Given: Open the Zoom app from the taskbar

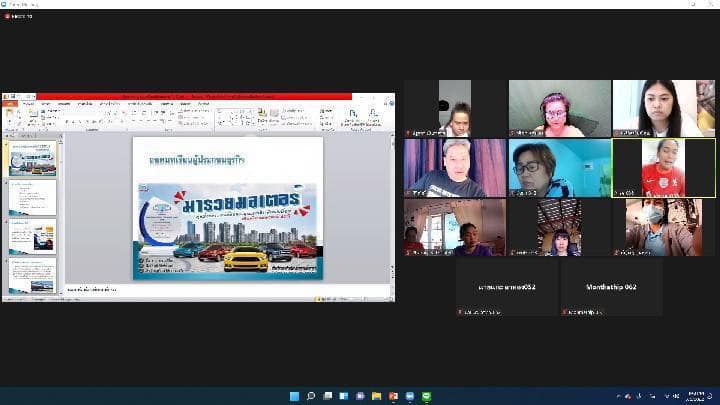Looking at the screenshot, I should click(x=409, y=396).
